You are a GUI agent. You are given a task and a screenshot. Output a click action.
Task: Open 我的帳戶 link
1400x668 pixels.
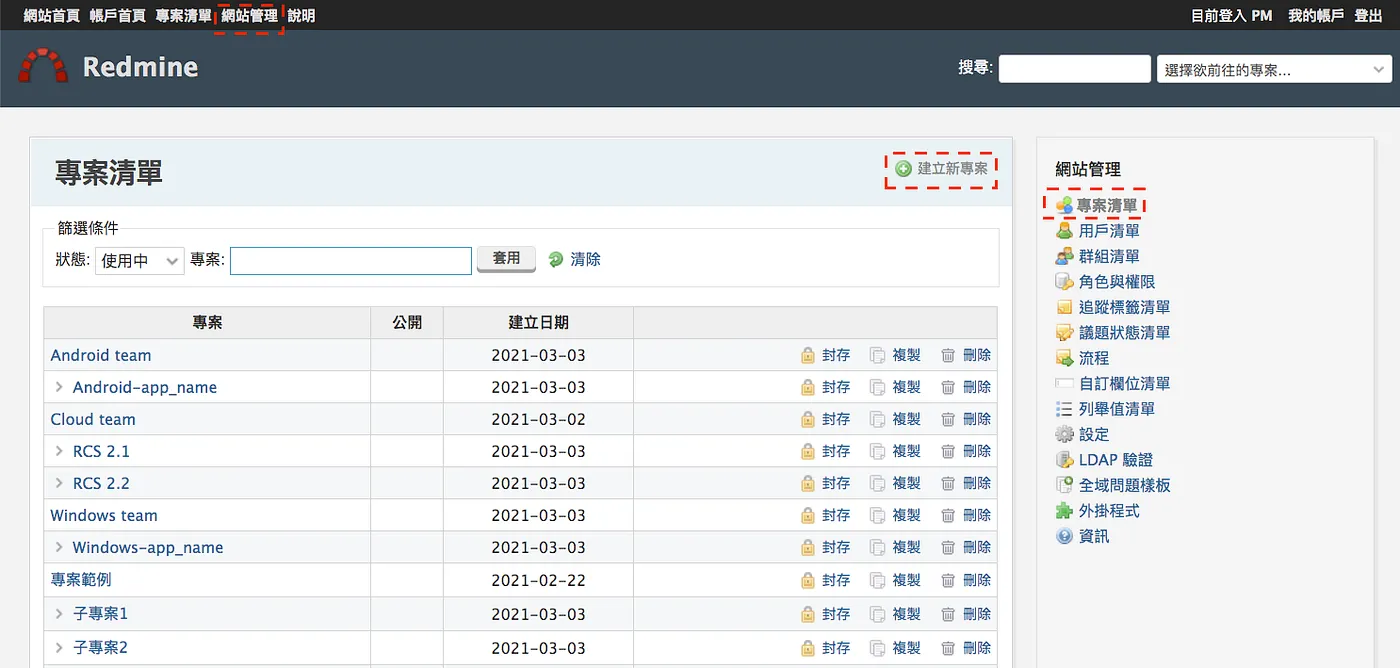click(1316, 16)
